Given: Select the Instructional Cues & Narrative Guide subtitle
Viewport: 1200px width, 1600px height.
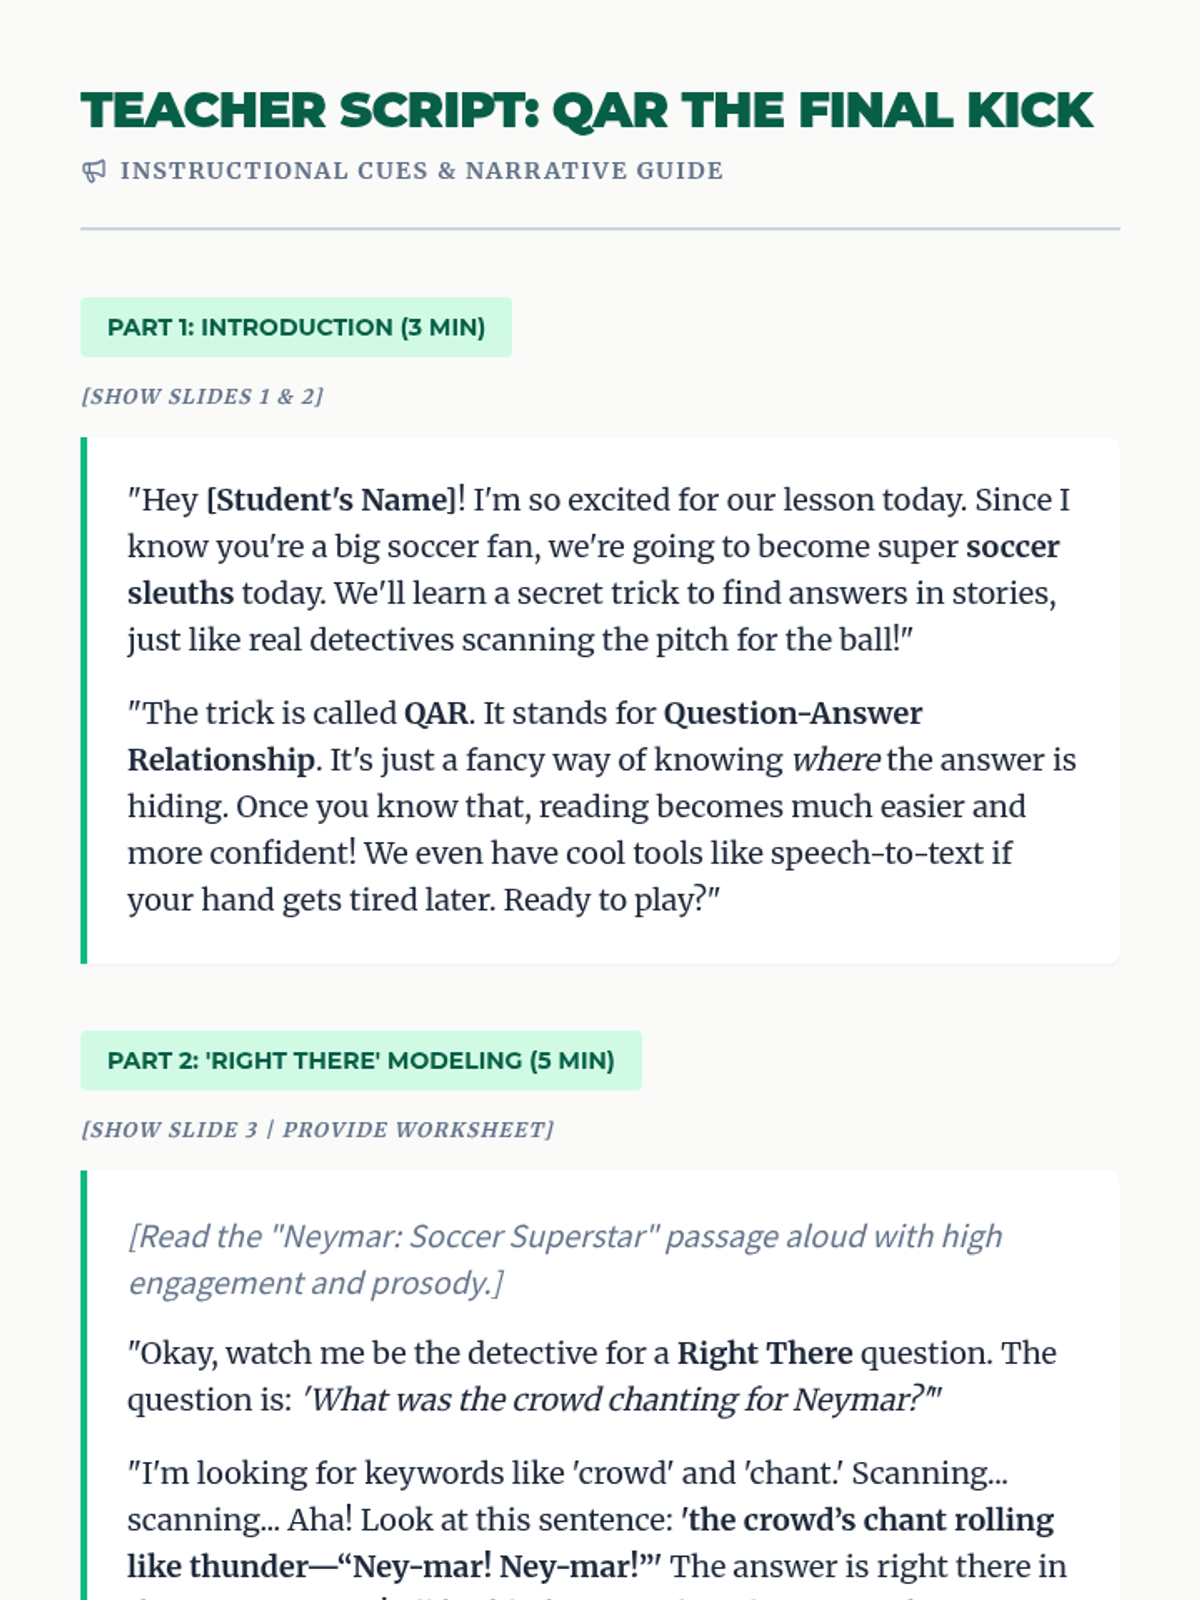Looking at the screenshot, I should (421, 171).
